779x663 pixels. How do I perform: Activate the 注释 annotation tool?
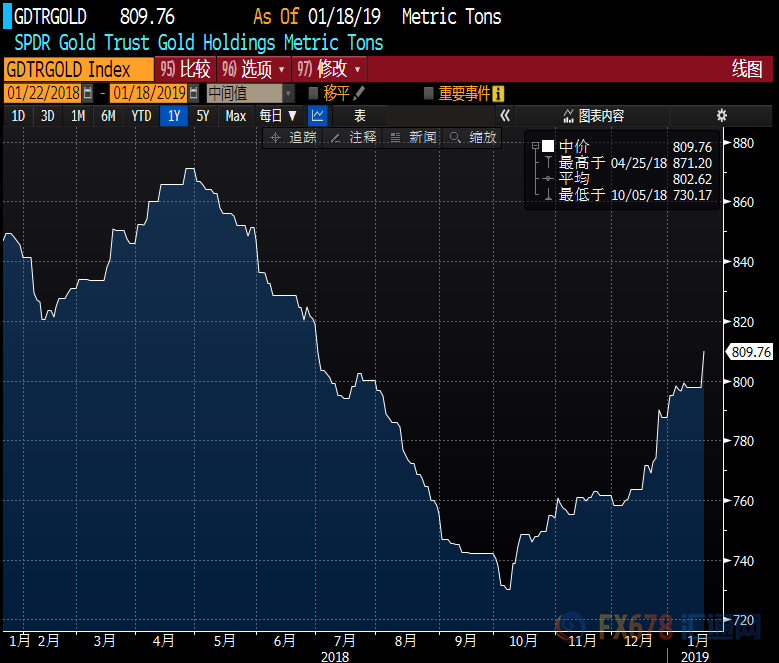point(354,138)
